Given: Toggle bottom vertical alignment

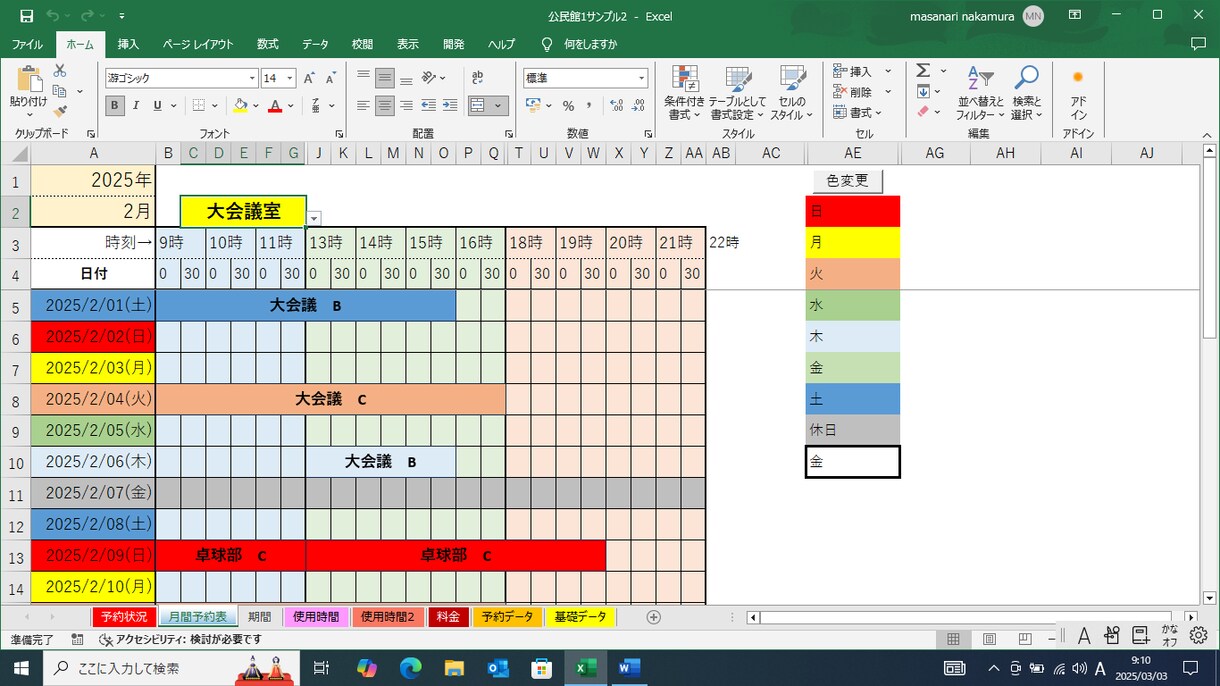Looking at the screenshot, I should 406,78.
